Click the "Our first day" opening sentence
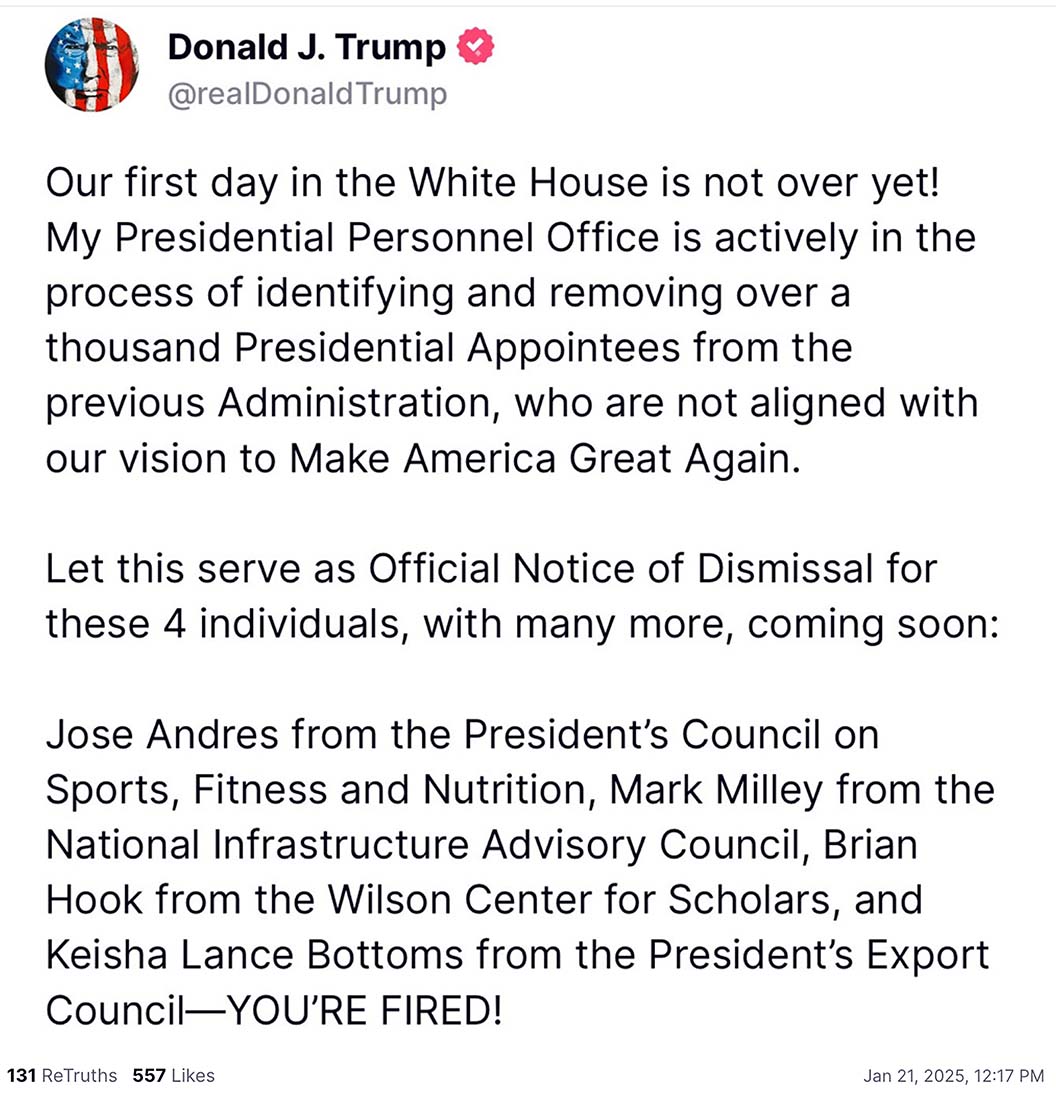The height and width of the screenshot is (1095, 1056). pyautogui.click(x=492, y=184)
